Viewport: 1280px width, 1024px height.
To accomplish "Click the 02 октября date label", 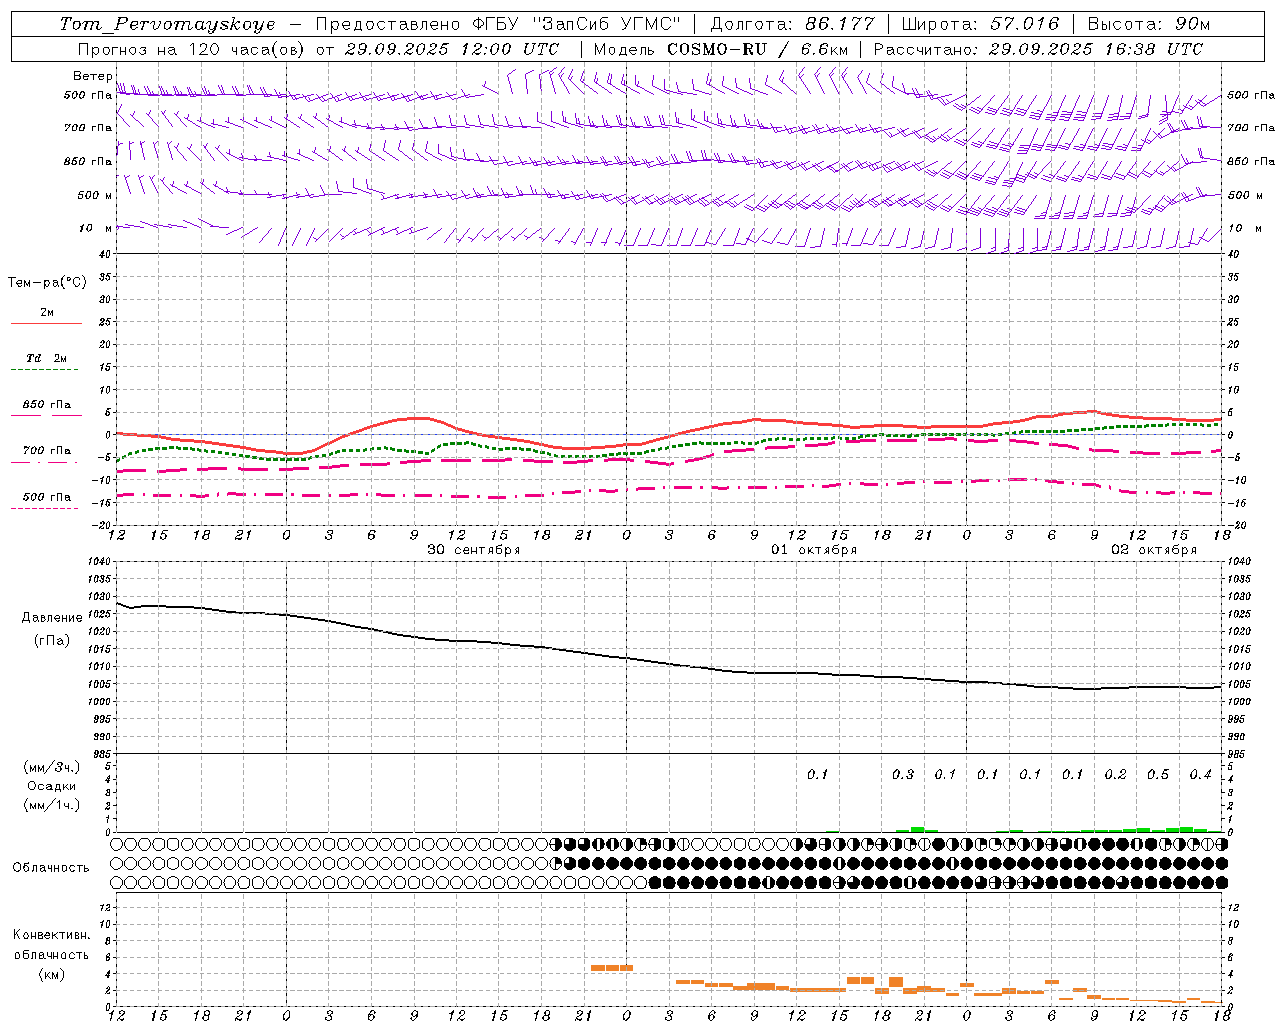I will (1154, 550).
